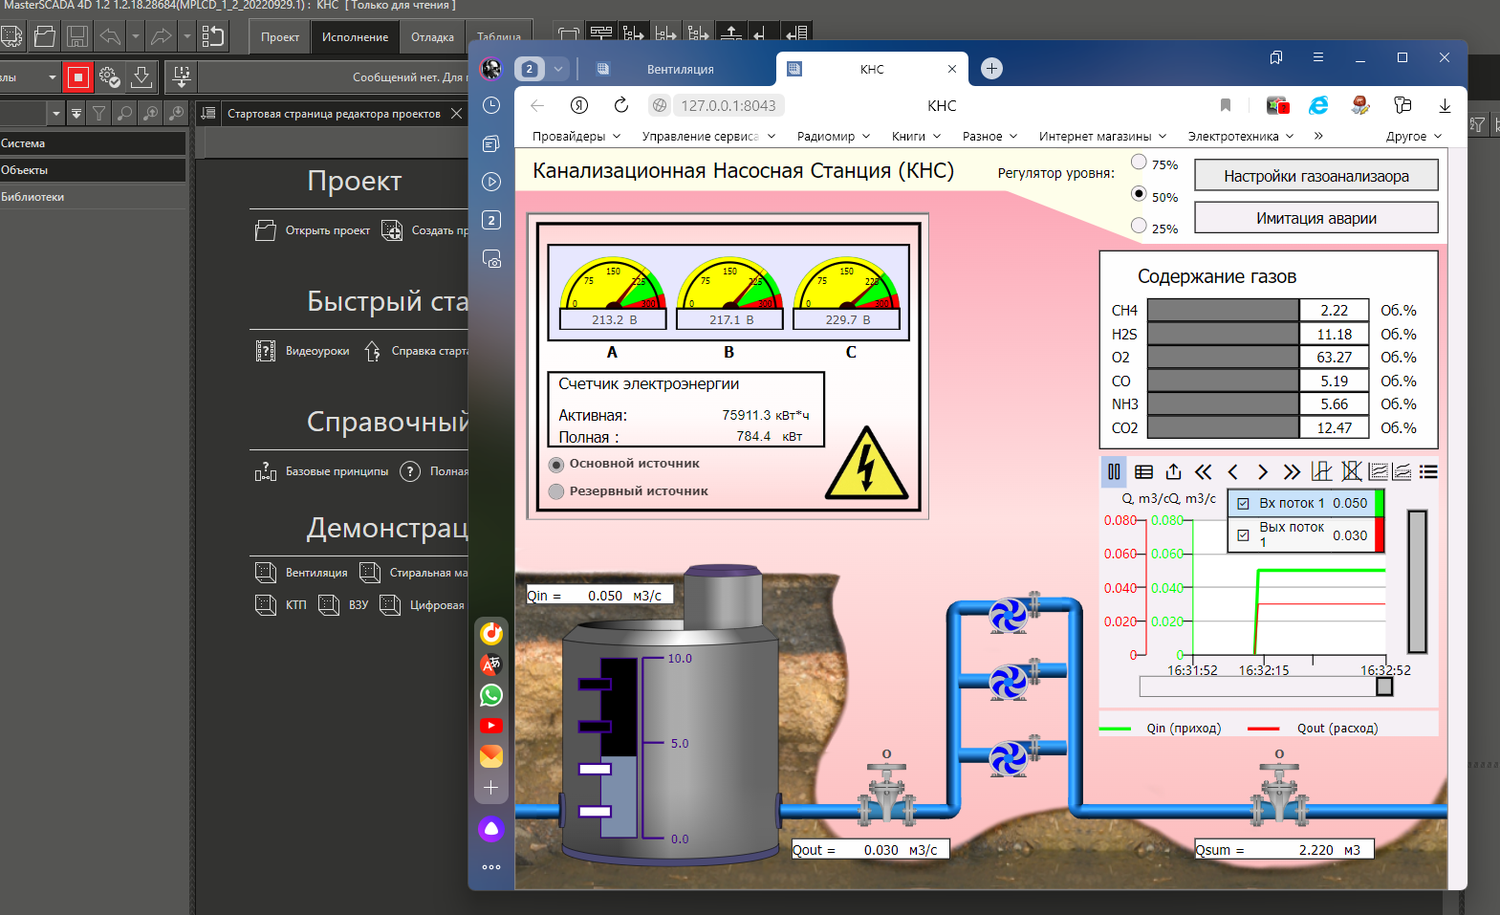1500x915 pixels.
Task: Open the trend legend list icon
Action: coord(1429,472)
